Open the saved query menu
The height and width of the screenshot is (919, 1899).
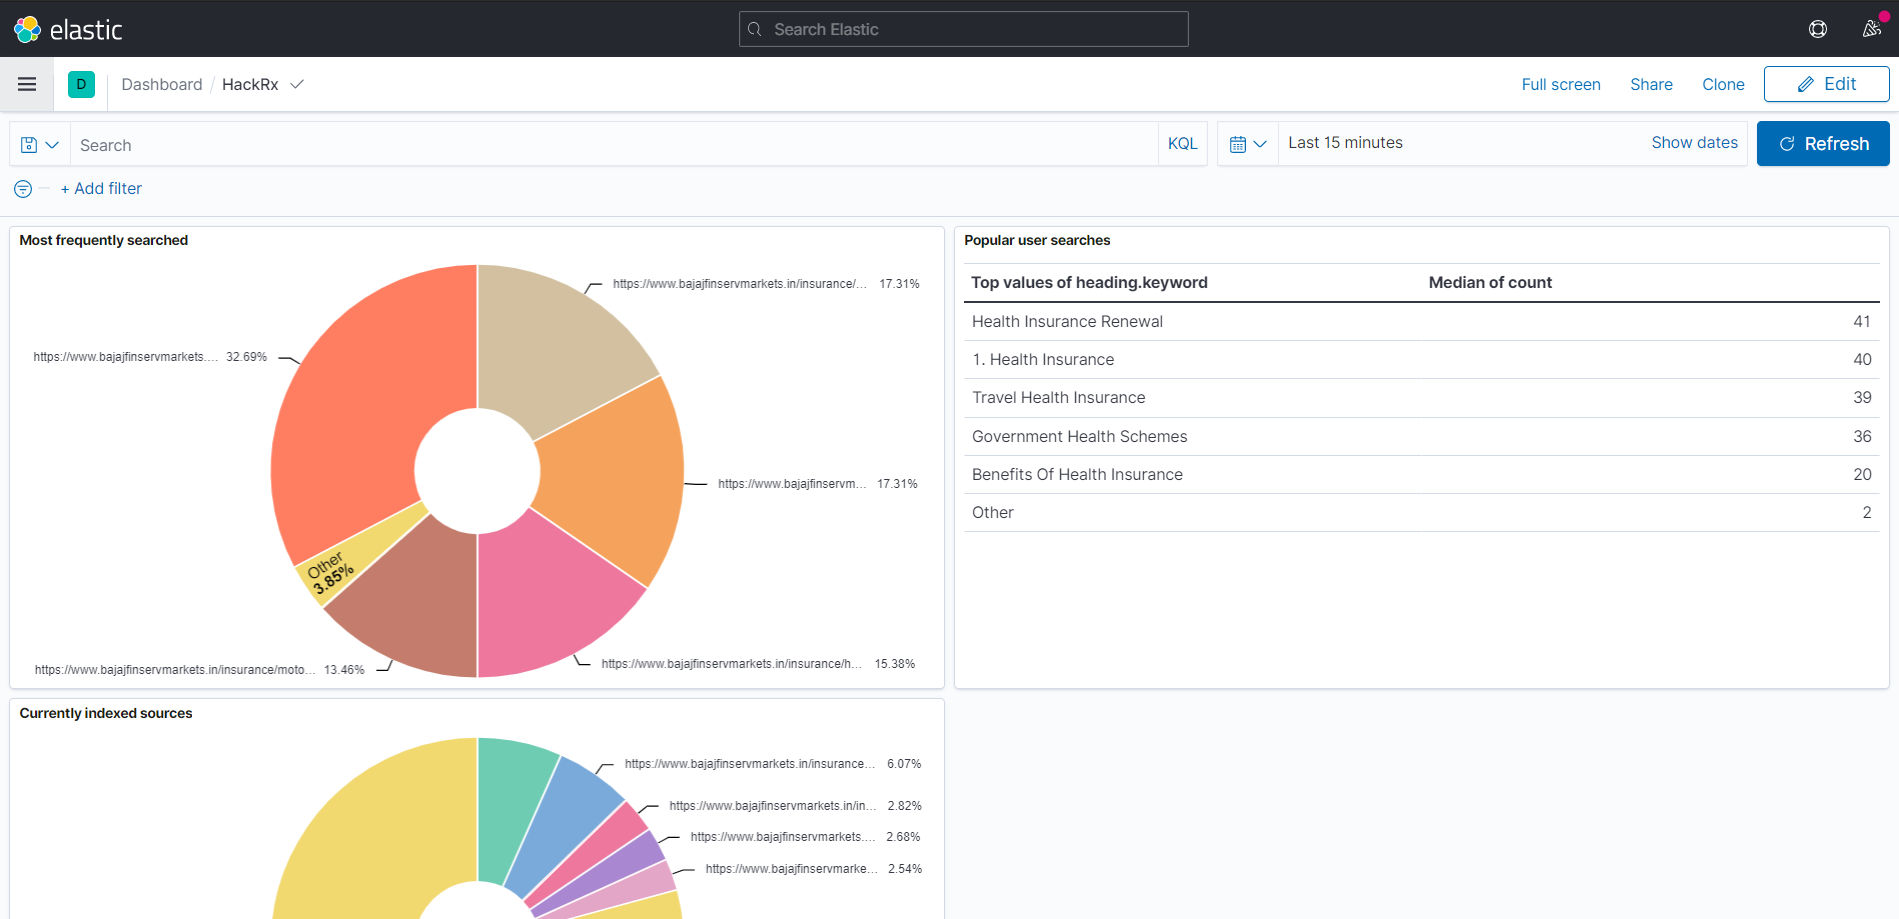coord(40,145)
